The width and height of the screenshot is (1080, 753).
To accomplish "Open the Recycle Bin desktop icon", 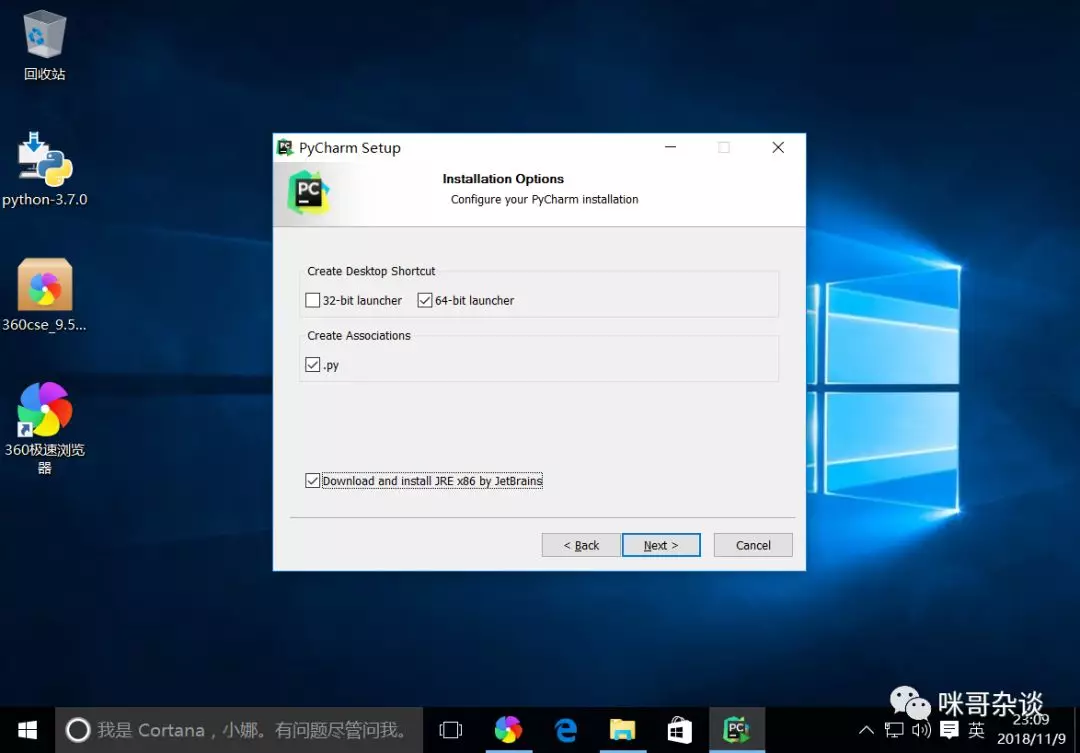I will (x=45, y=45).
